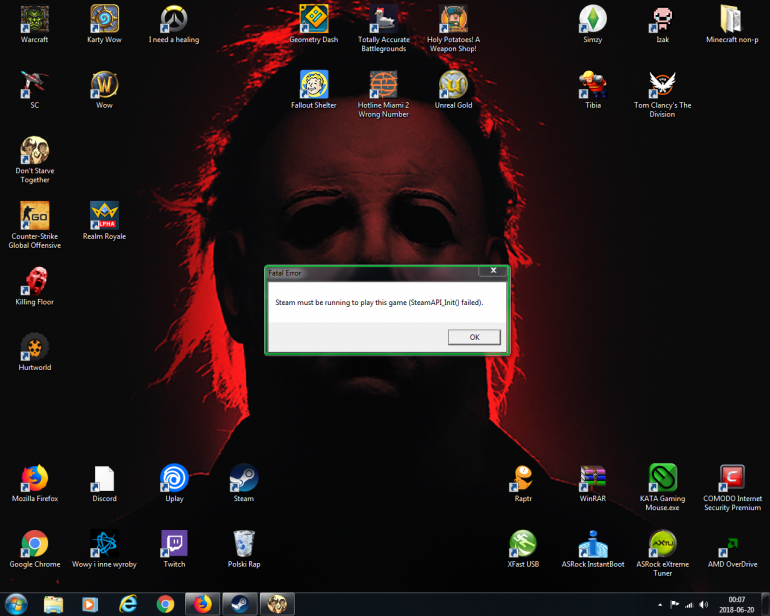This screenshot has height=616, width=770.
Task: Select Mozilla Firefox desktop shortcut
Action: coord(34,483)
